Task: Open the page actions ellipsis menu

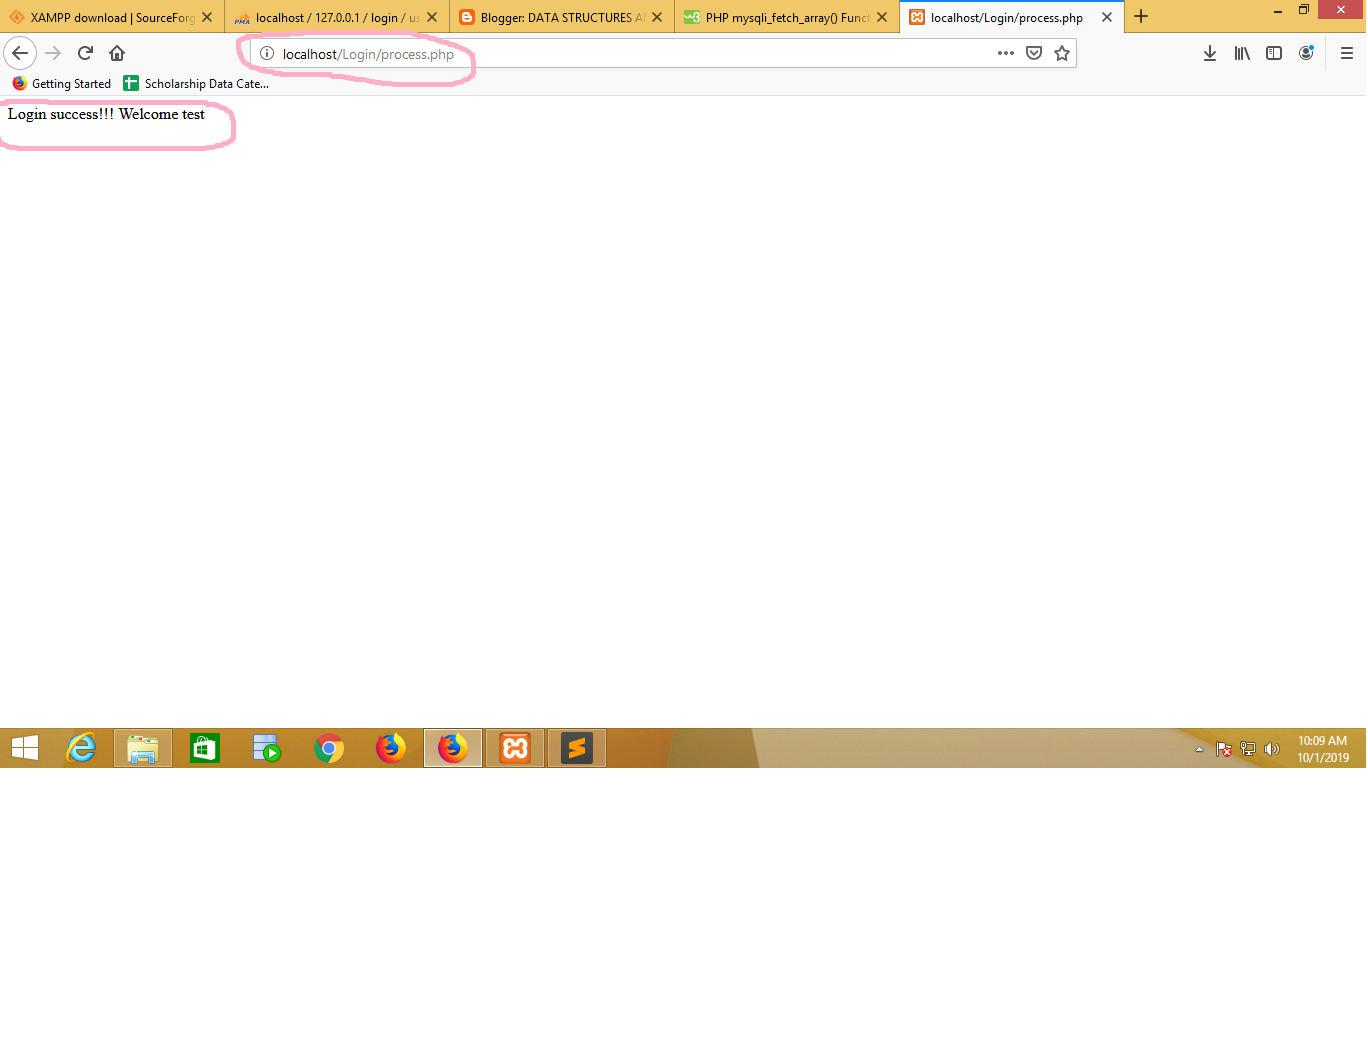Action: [x=1005, y=53]
